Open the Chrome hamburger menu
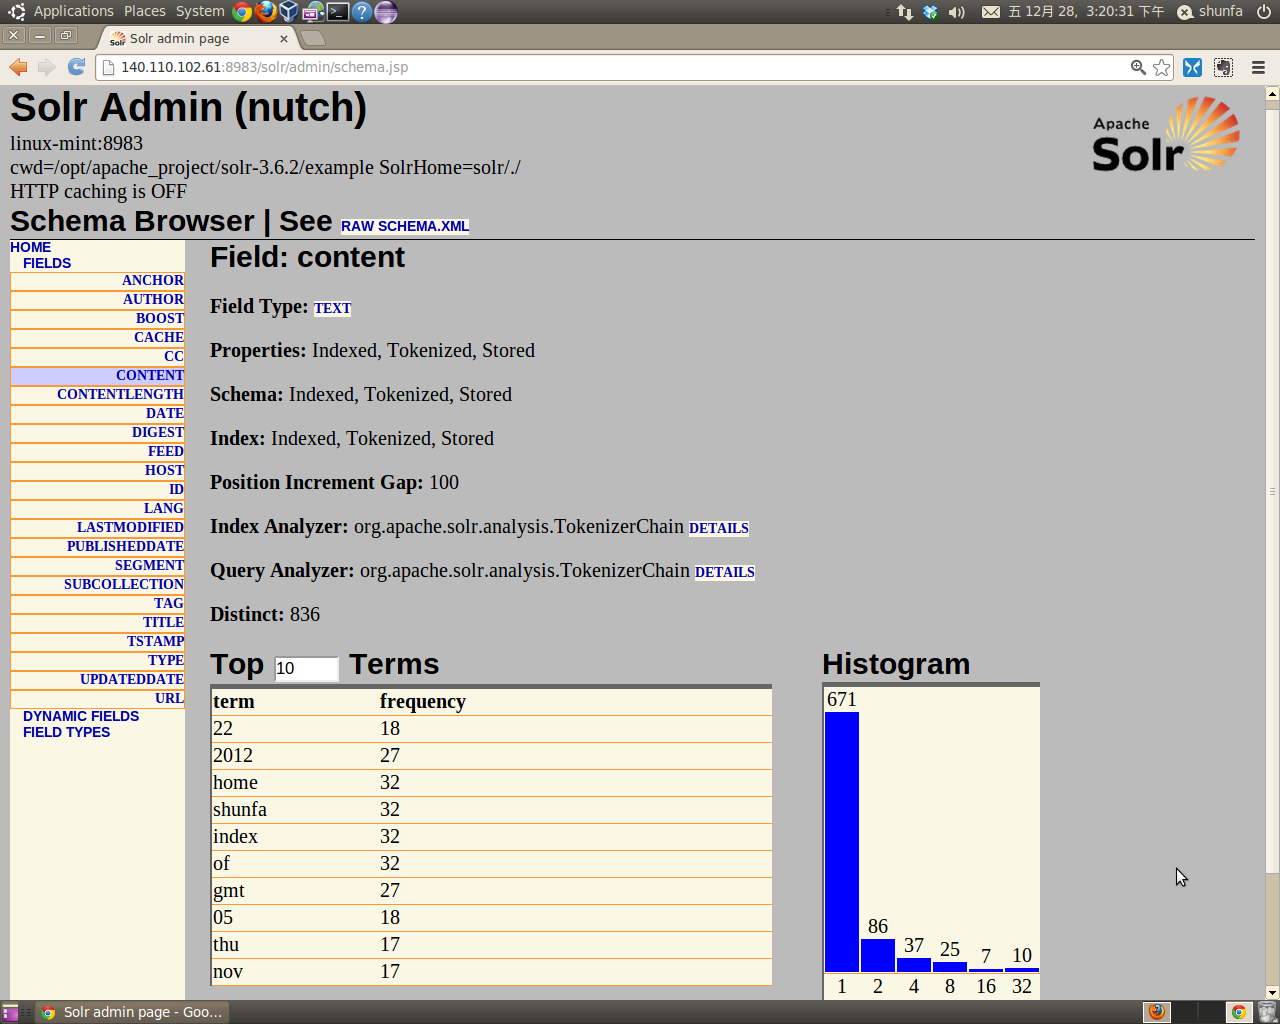This screenshot has height=1024, width=1280. 1258,67
